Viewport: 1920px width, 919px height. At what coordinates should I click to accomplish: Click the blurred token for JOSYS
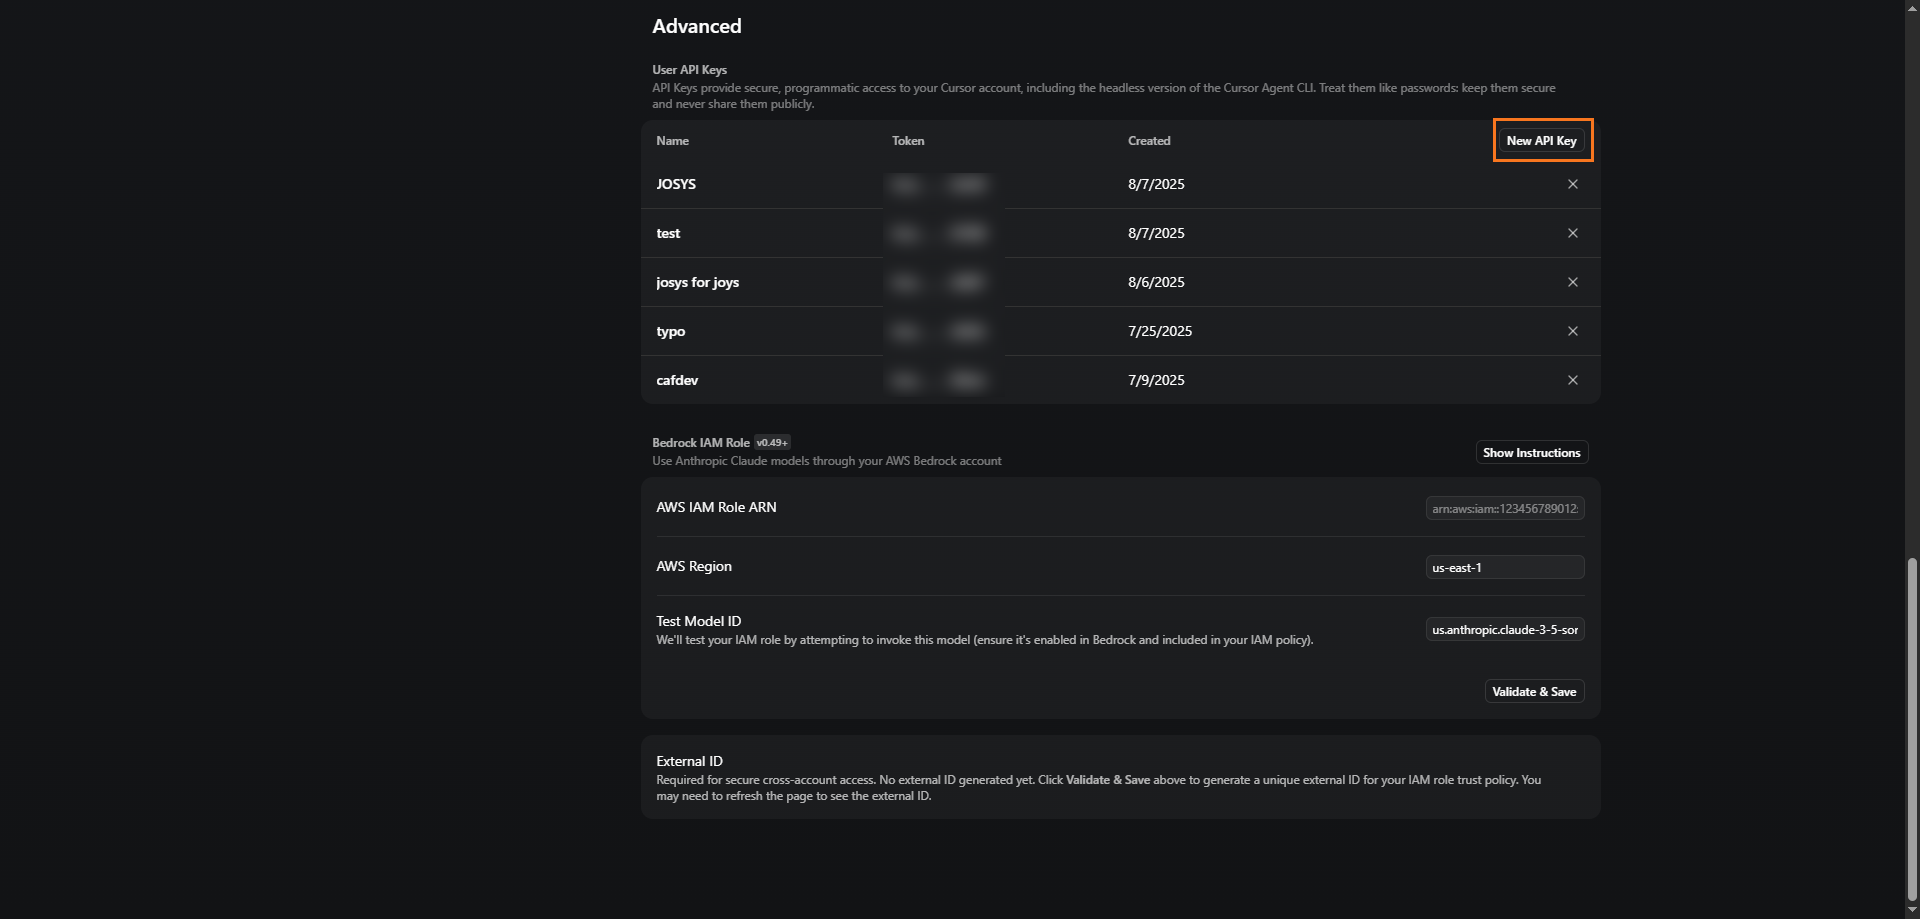[x=939, y=184]
